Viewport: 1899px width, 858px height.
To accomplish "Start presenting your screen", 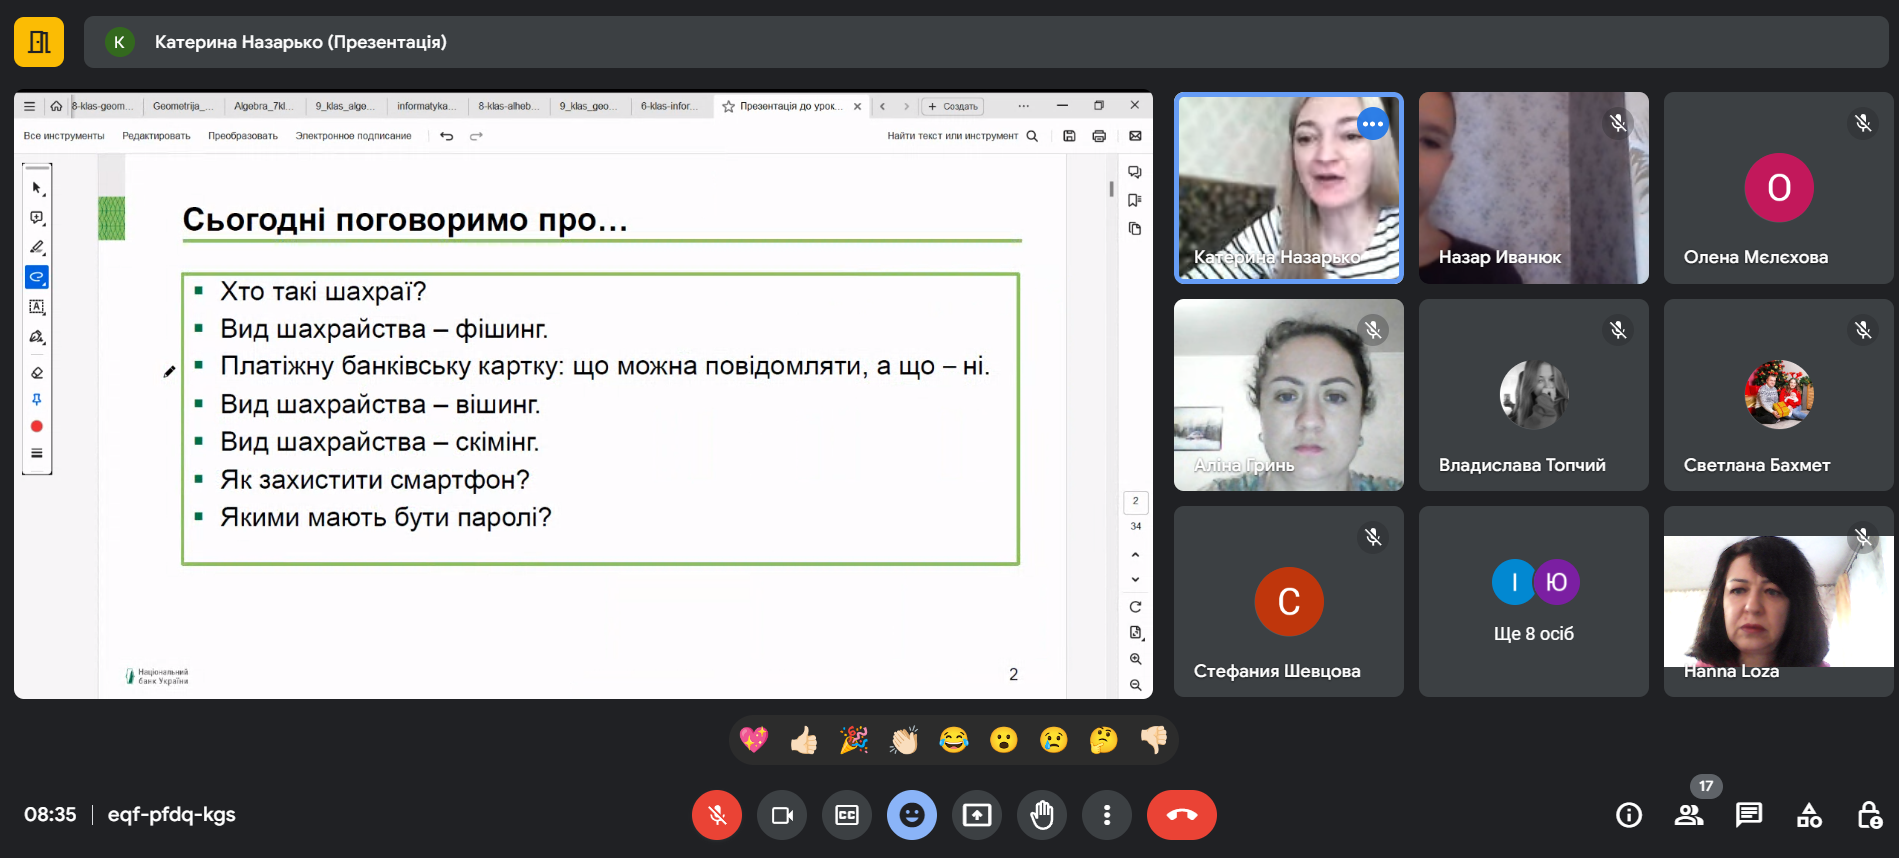I will [x=977, y=815].
